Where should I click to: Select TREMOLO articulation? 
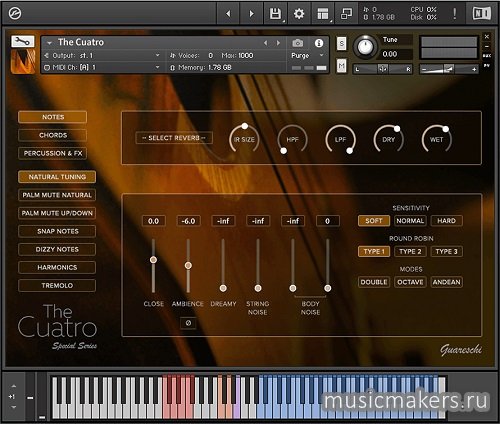tap(57, 286)
